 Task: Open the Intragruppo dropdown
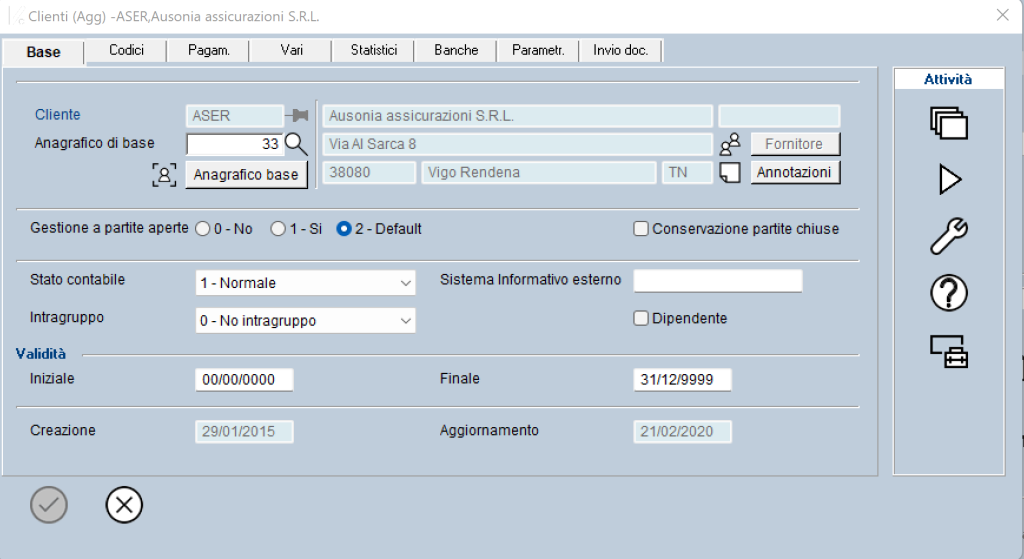[305, 321]
